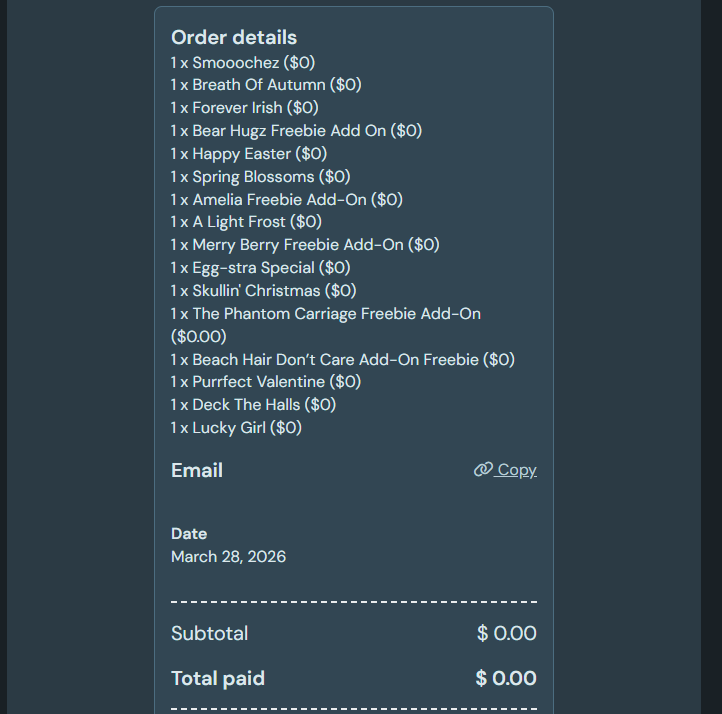The height and width of the screenshot is (714, 722).
Task: Select Amelia Freebie Add-On entry
Action: click(286, 200)
